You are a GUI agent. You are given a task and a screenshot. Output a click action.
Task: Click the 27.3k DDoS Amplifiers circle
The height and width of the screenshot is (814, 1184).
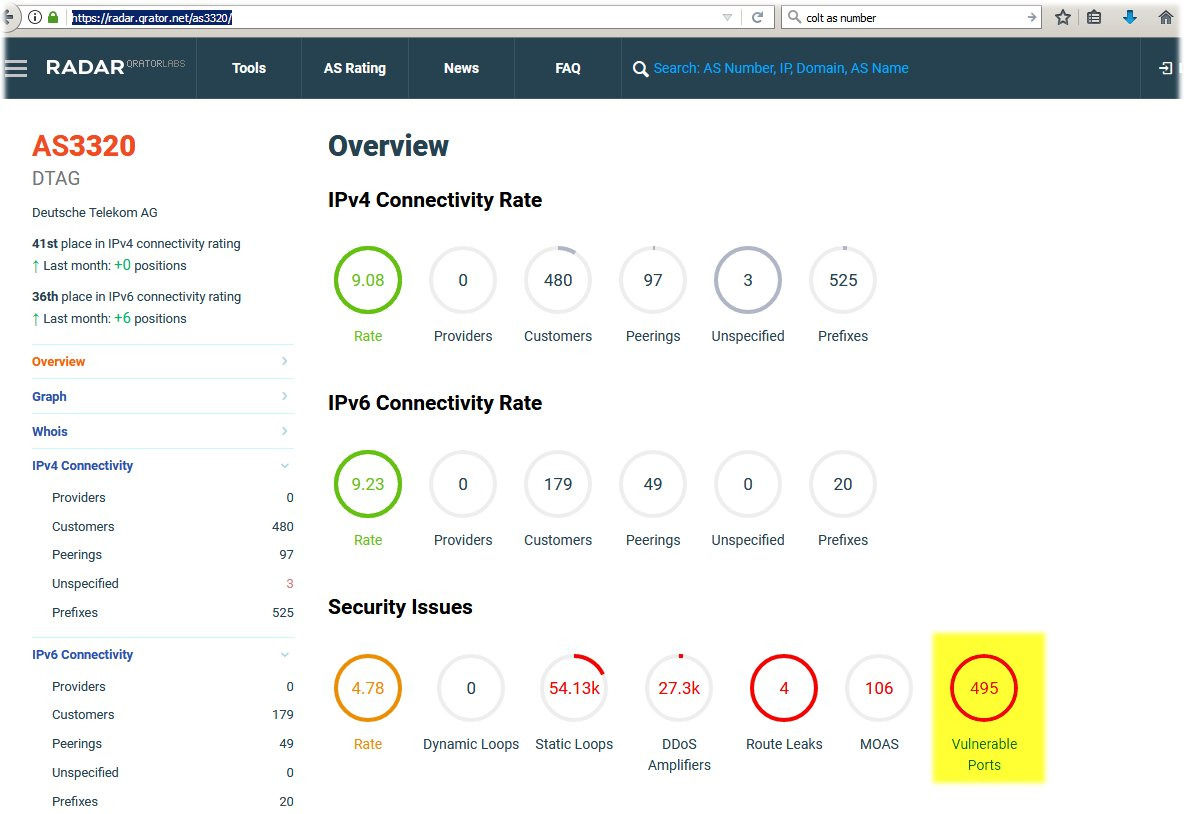point(679,688)
